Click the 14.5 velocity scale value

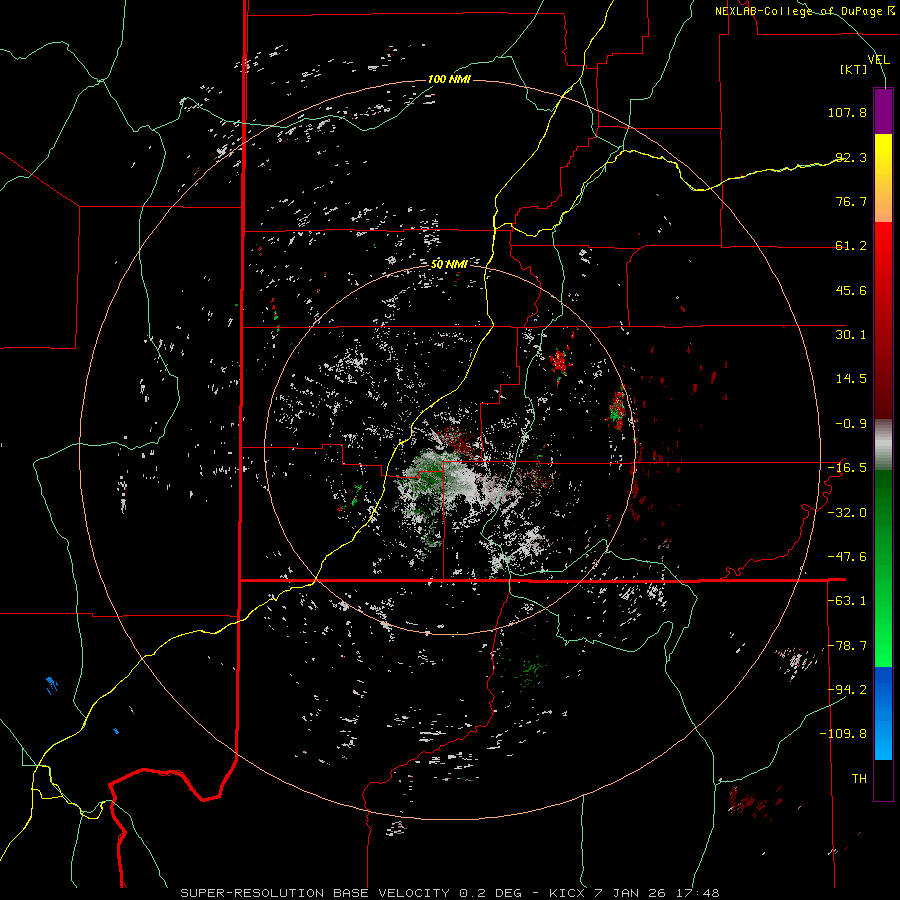(851, 379)
